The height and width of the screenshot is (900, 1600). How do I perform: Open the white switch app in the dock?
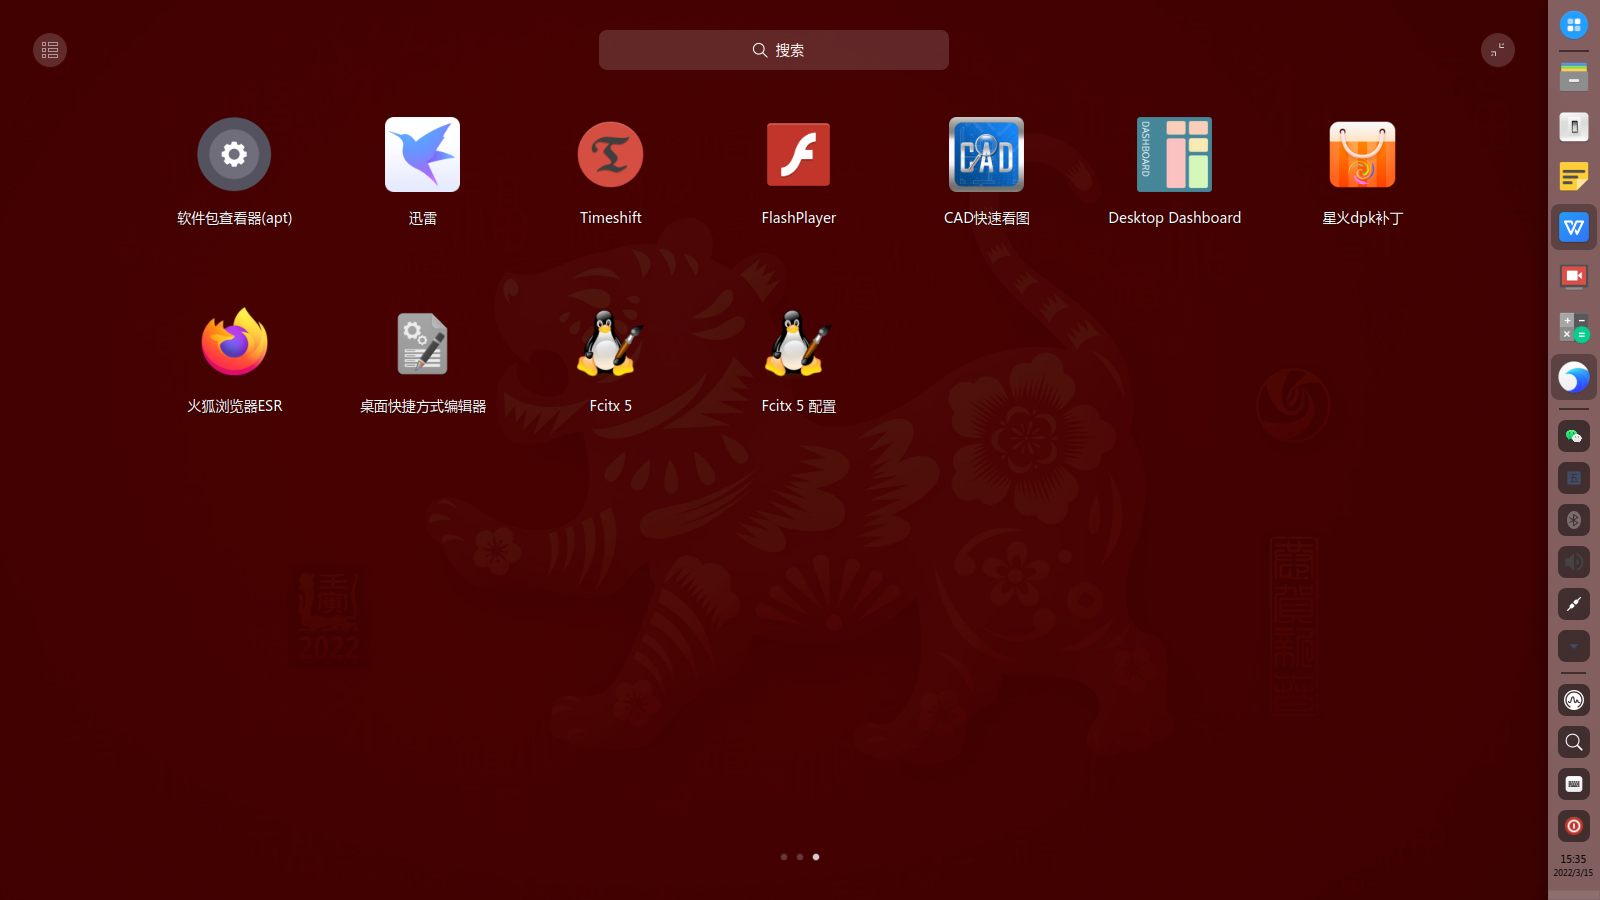(1574, 127)
